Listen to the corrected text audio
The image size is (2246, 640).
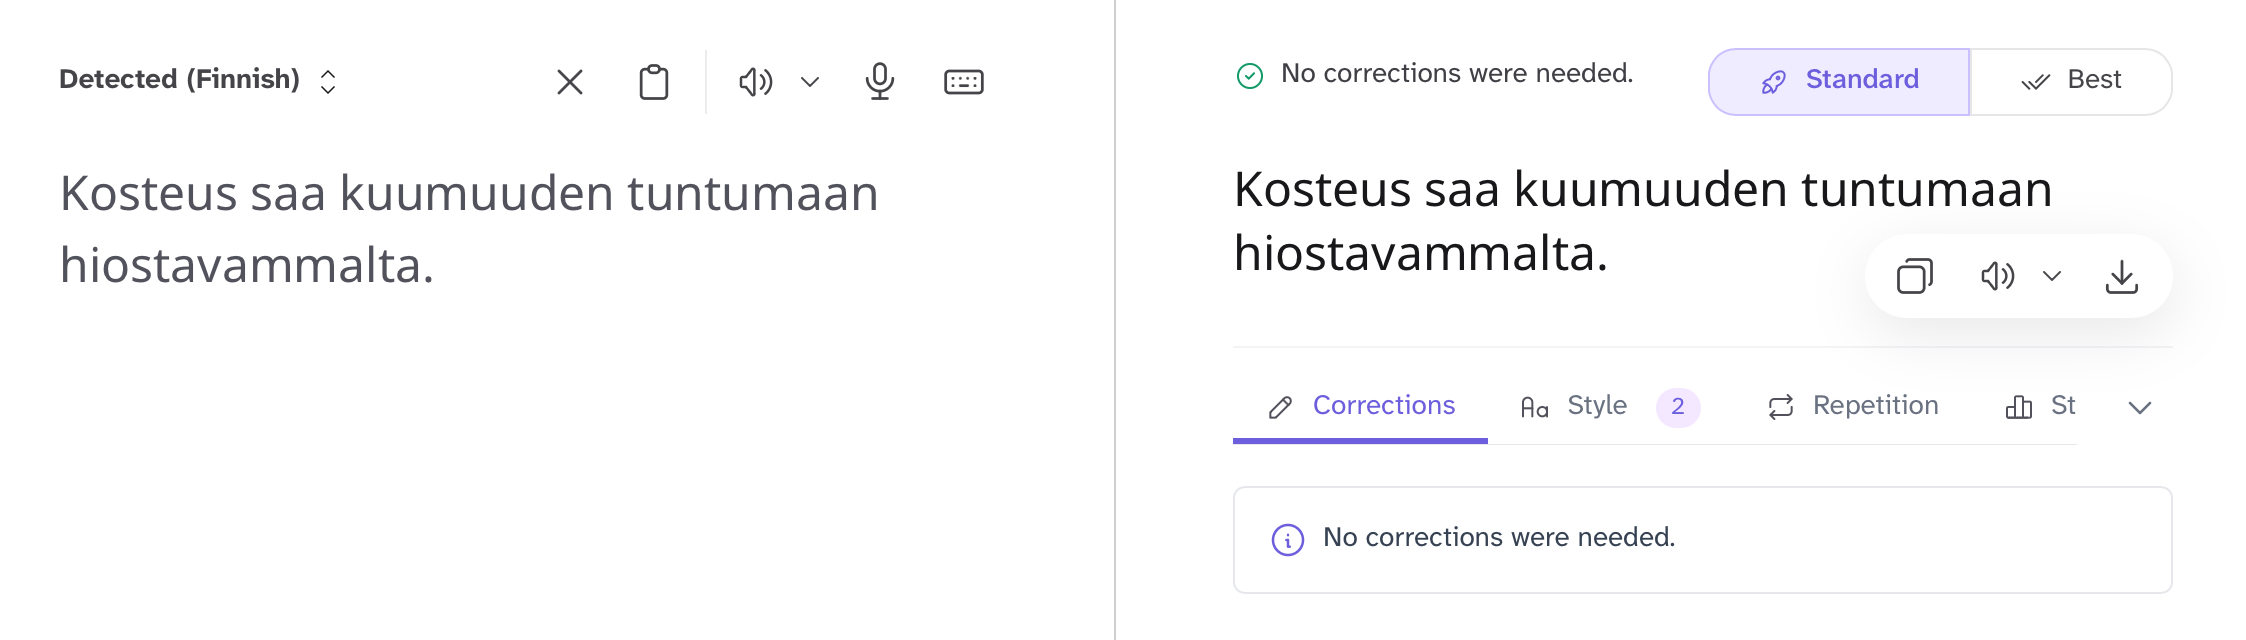coord(1997,276)
